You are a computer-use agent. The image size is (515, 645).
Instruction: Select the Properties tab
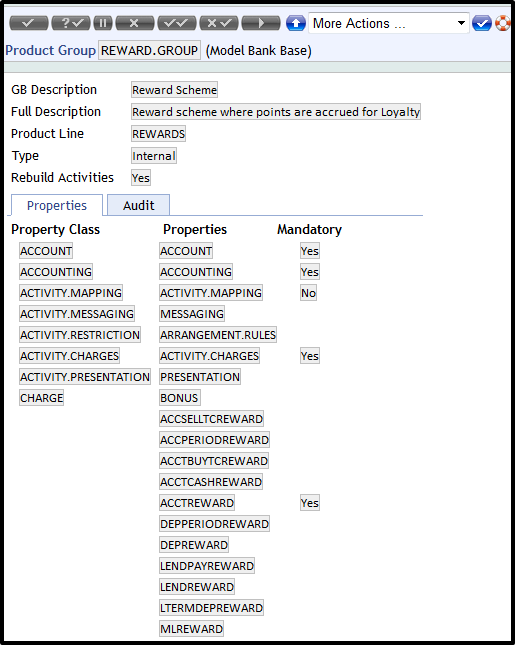(x=57, y=205)
